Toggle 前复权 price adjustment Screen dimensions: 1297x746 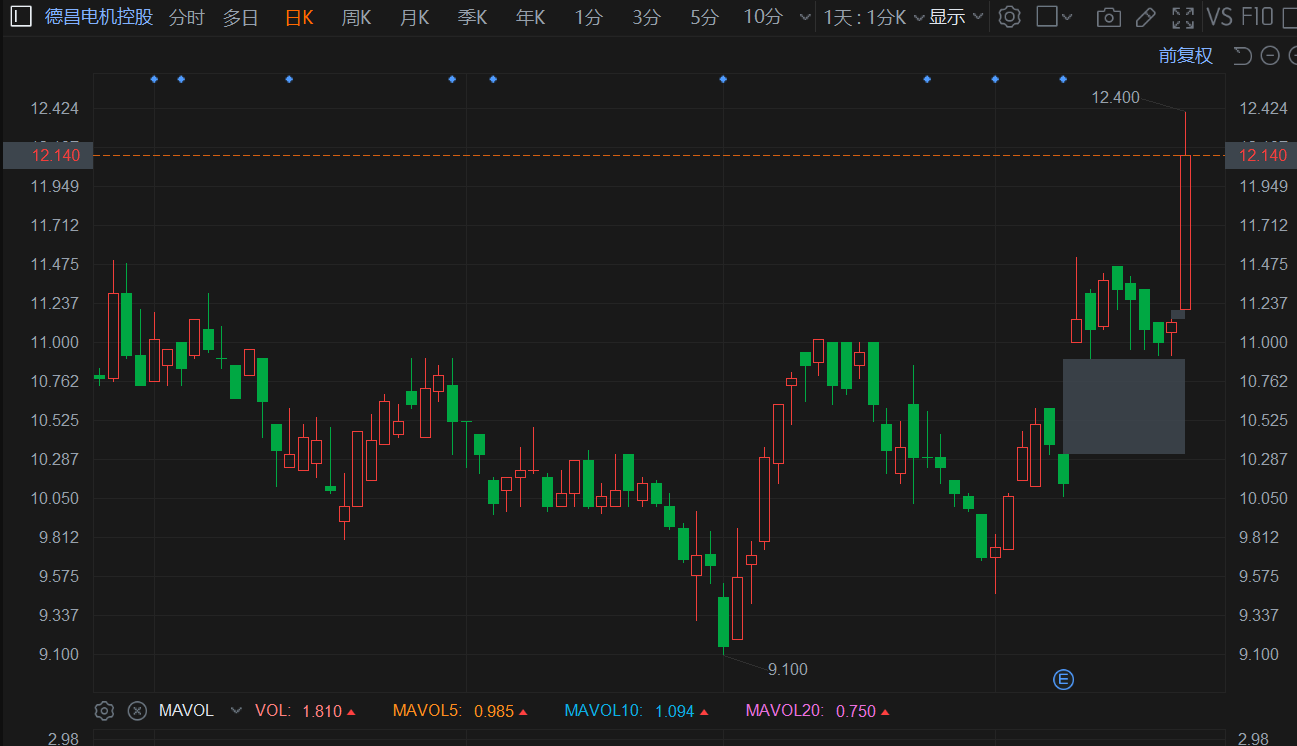point(1186,56)
